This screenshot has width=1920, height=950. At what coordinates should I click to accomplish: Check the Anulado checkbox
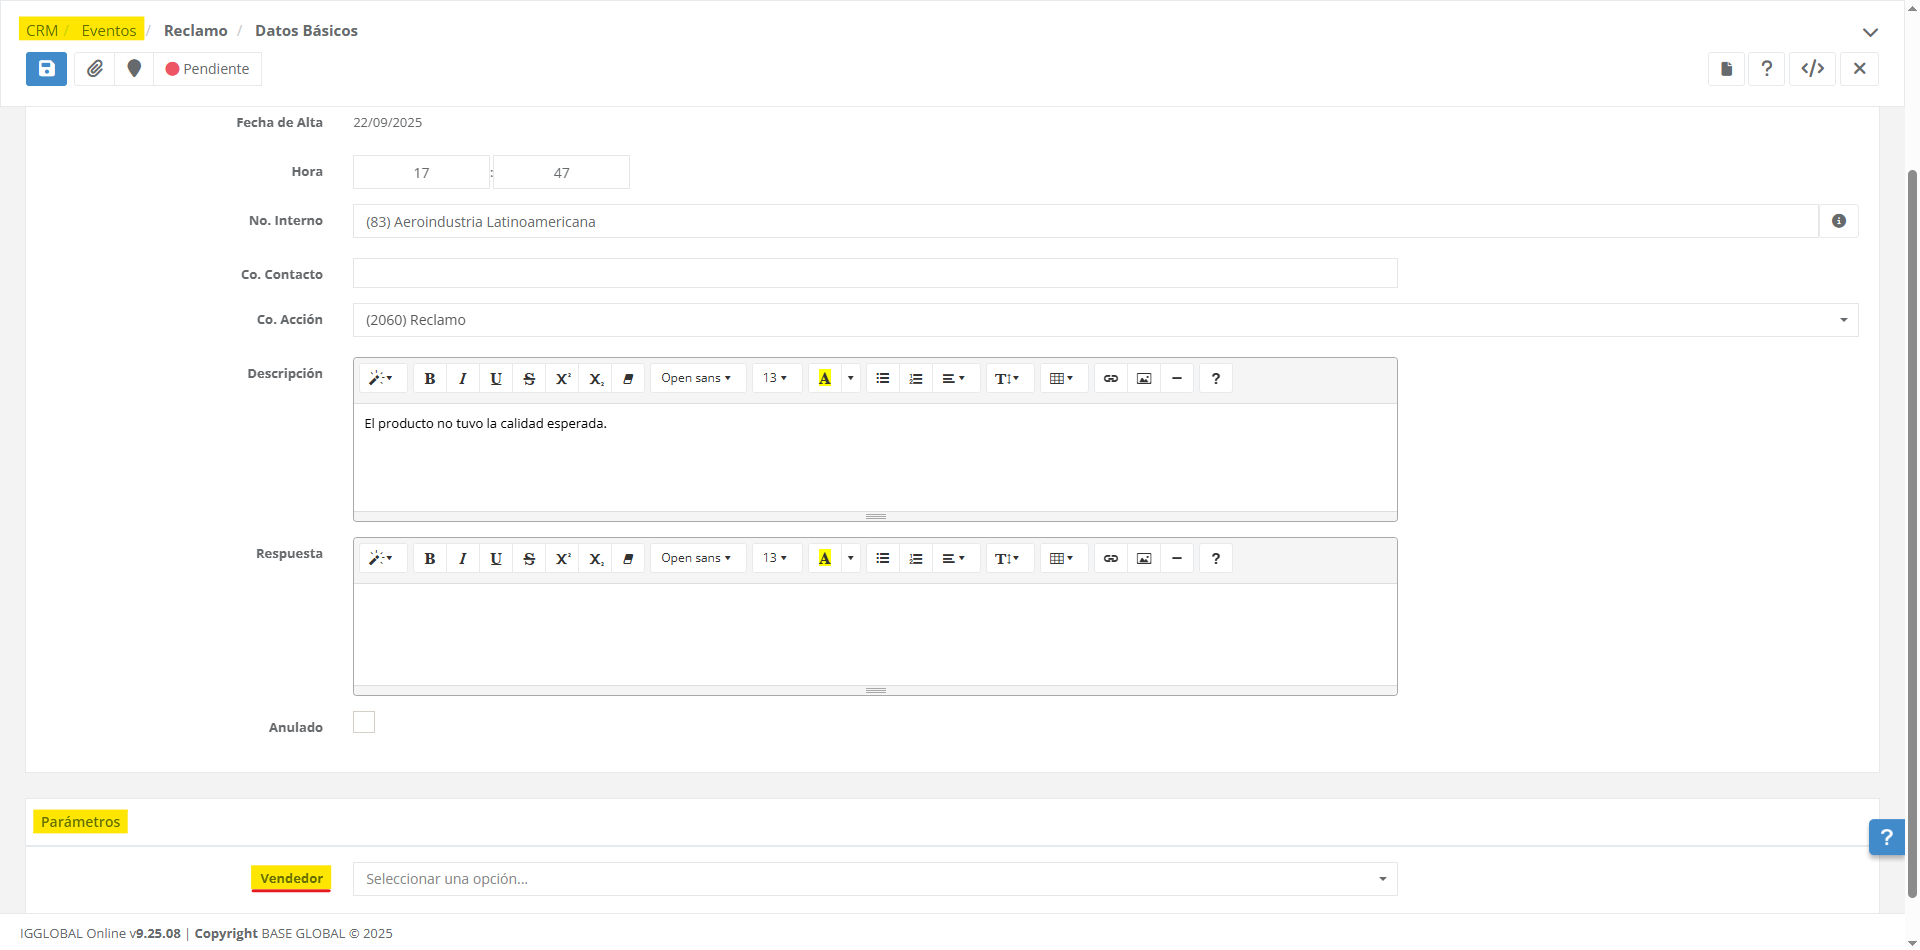[x=364, y=722]
